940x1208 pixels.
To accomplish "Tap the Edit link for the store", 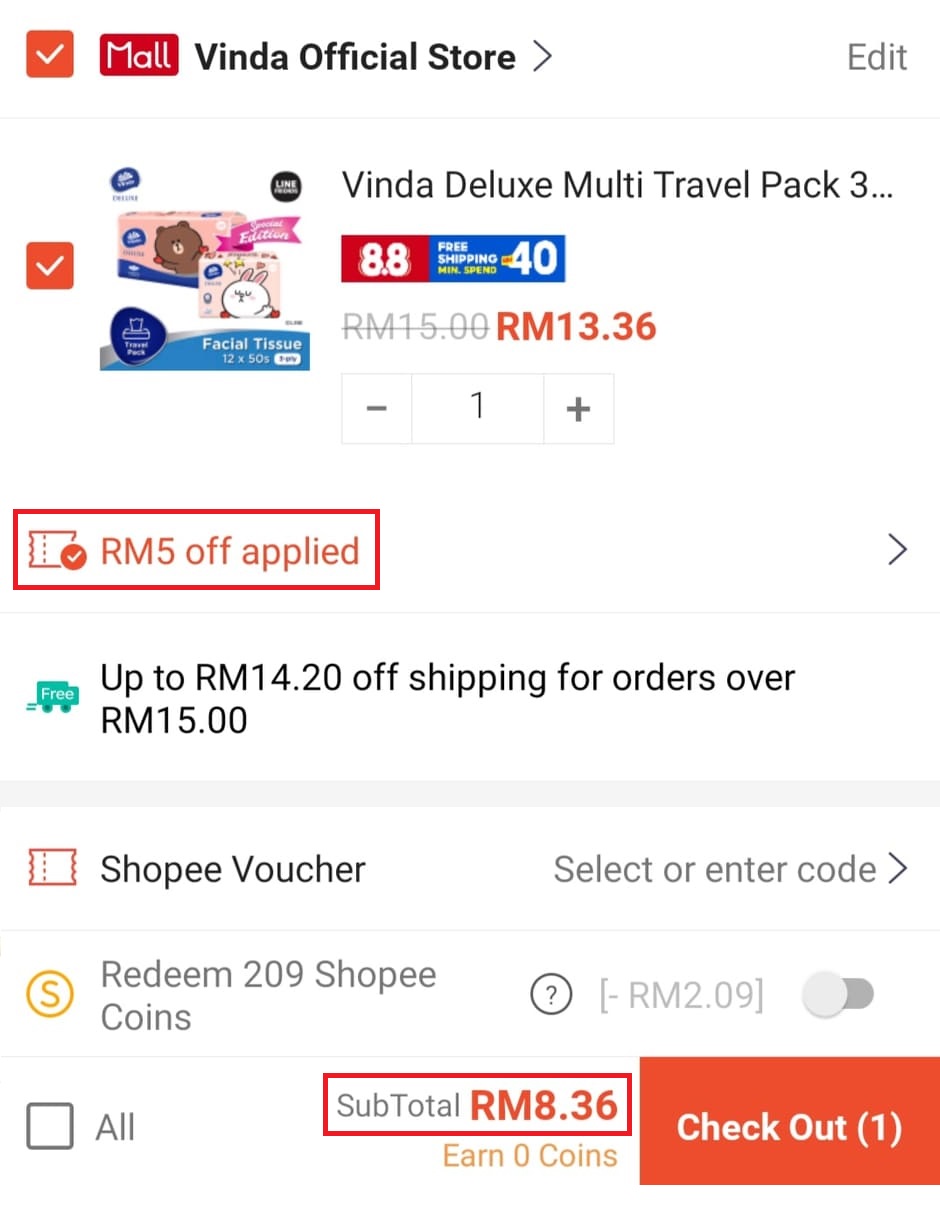I will coord(877,57).
